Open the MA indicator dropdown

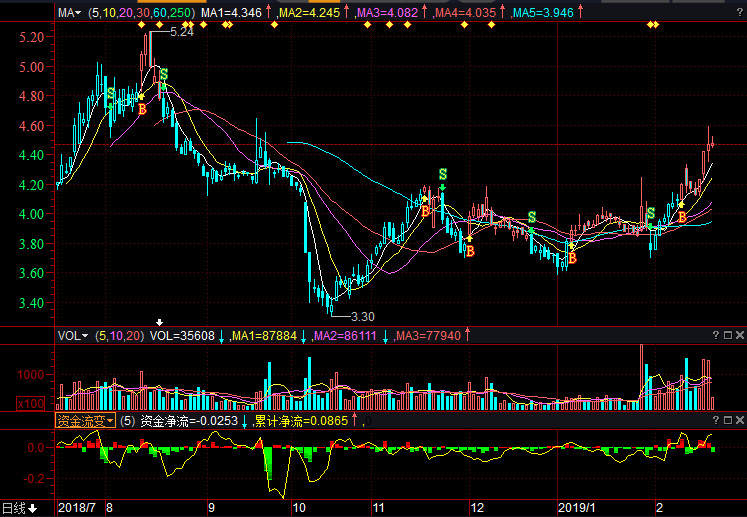pos(69,14)
